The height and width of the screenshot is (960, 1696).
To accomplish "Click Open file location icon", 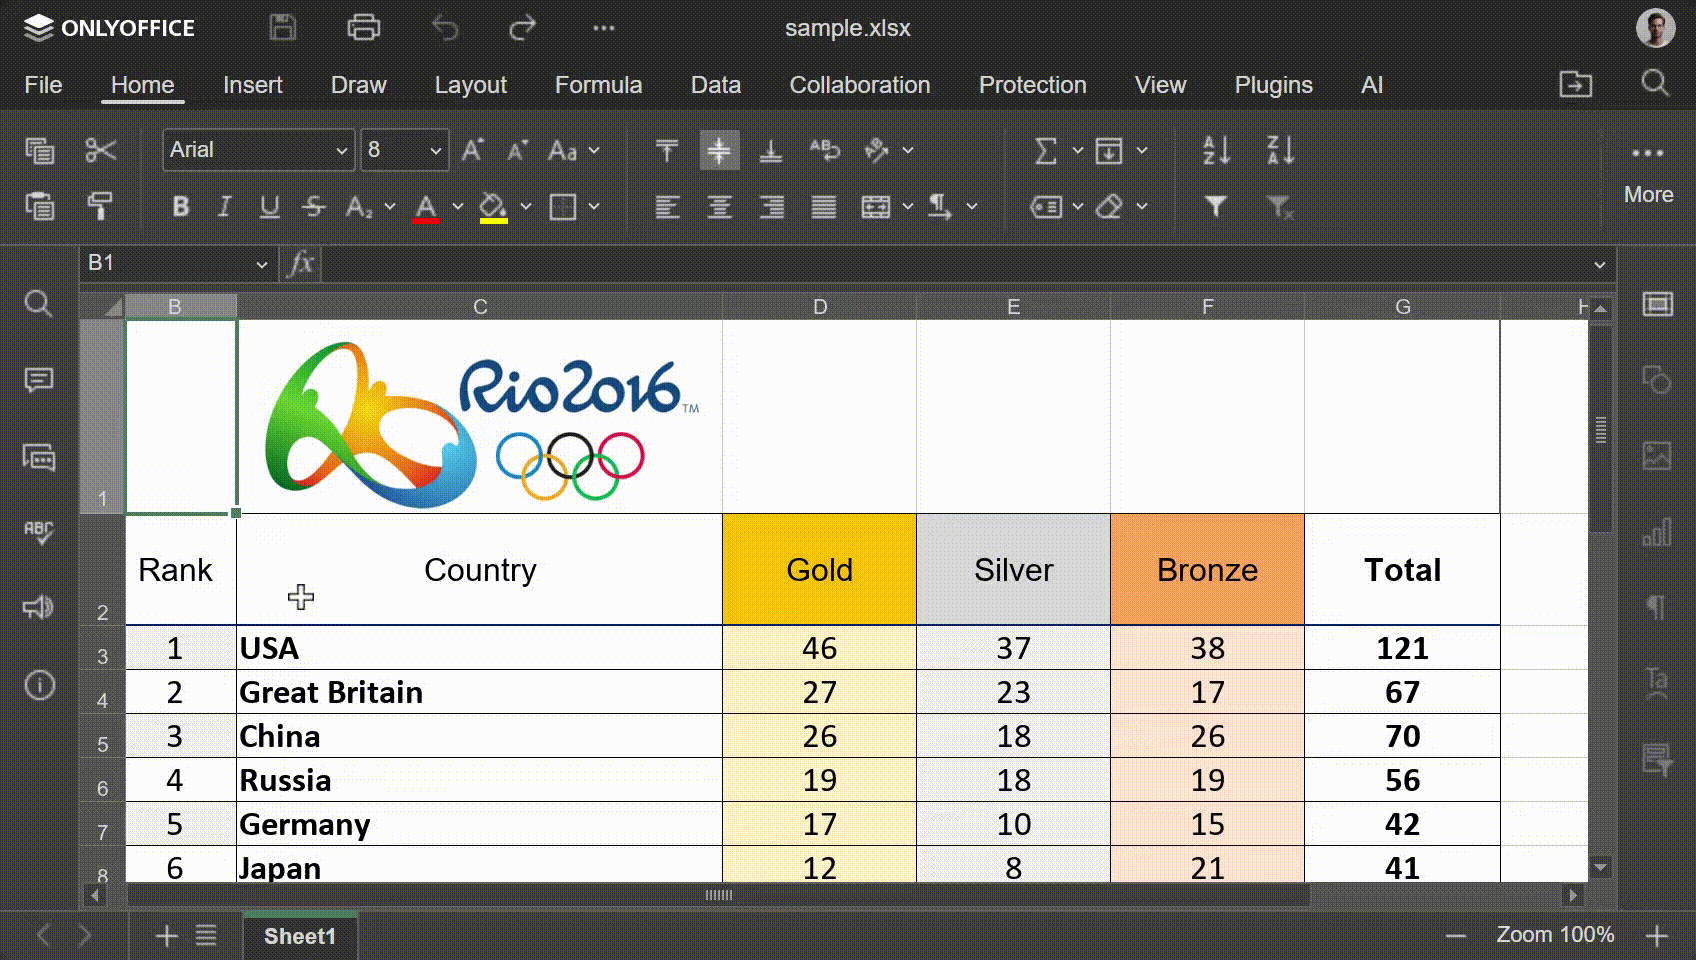I will 1576,85.
